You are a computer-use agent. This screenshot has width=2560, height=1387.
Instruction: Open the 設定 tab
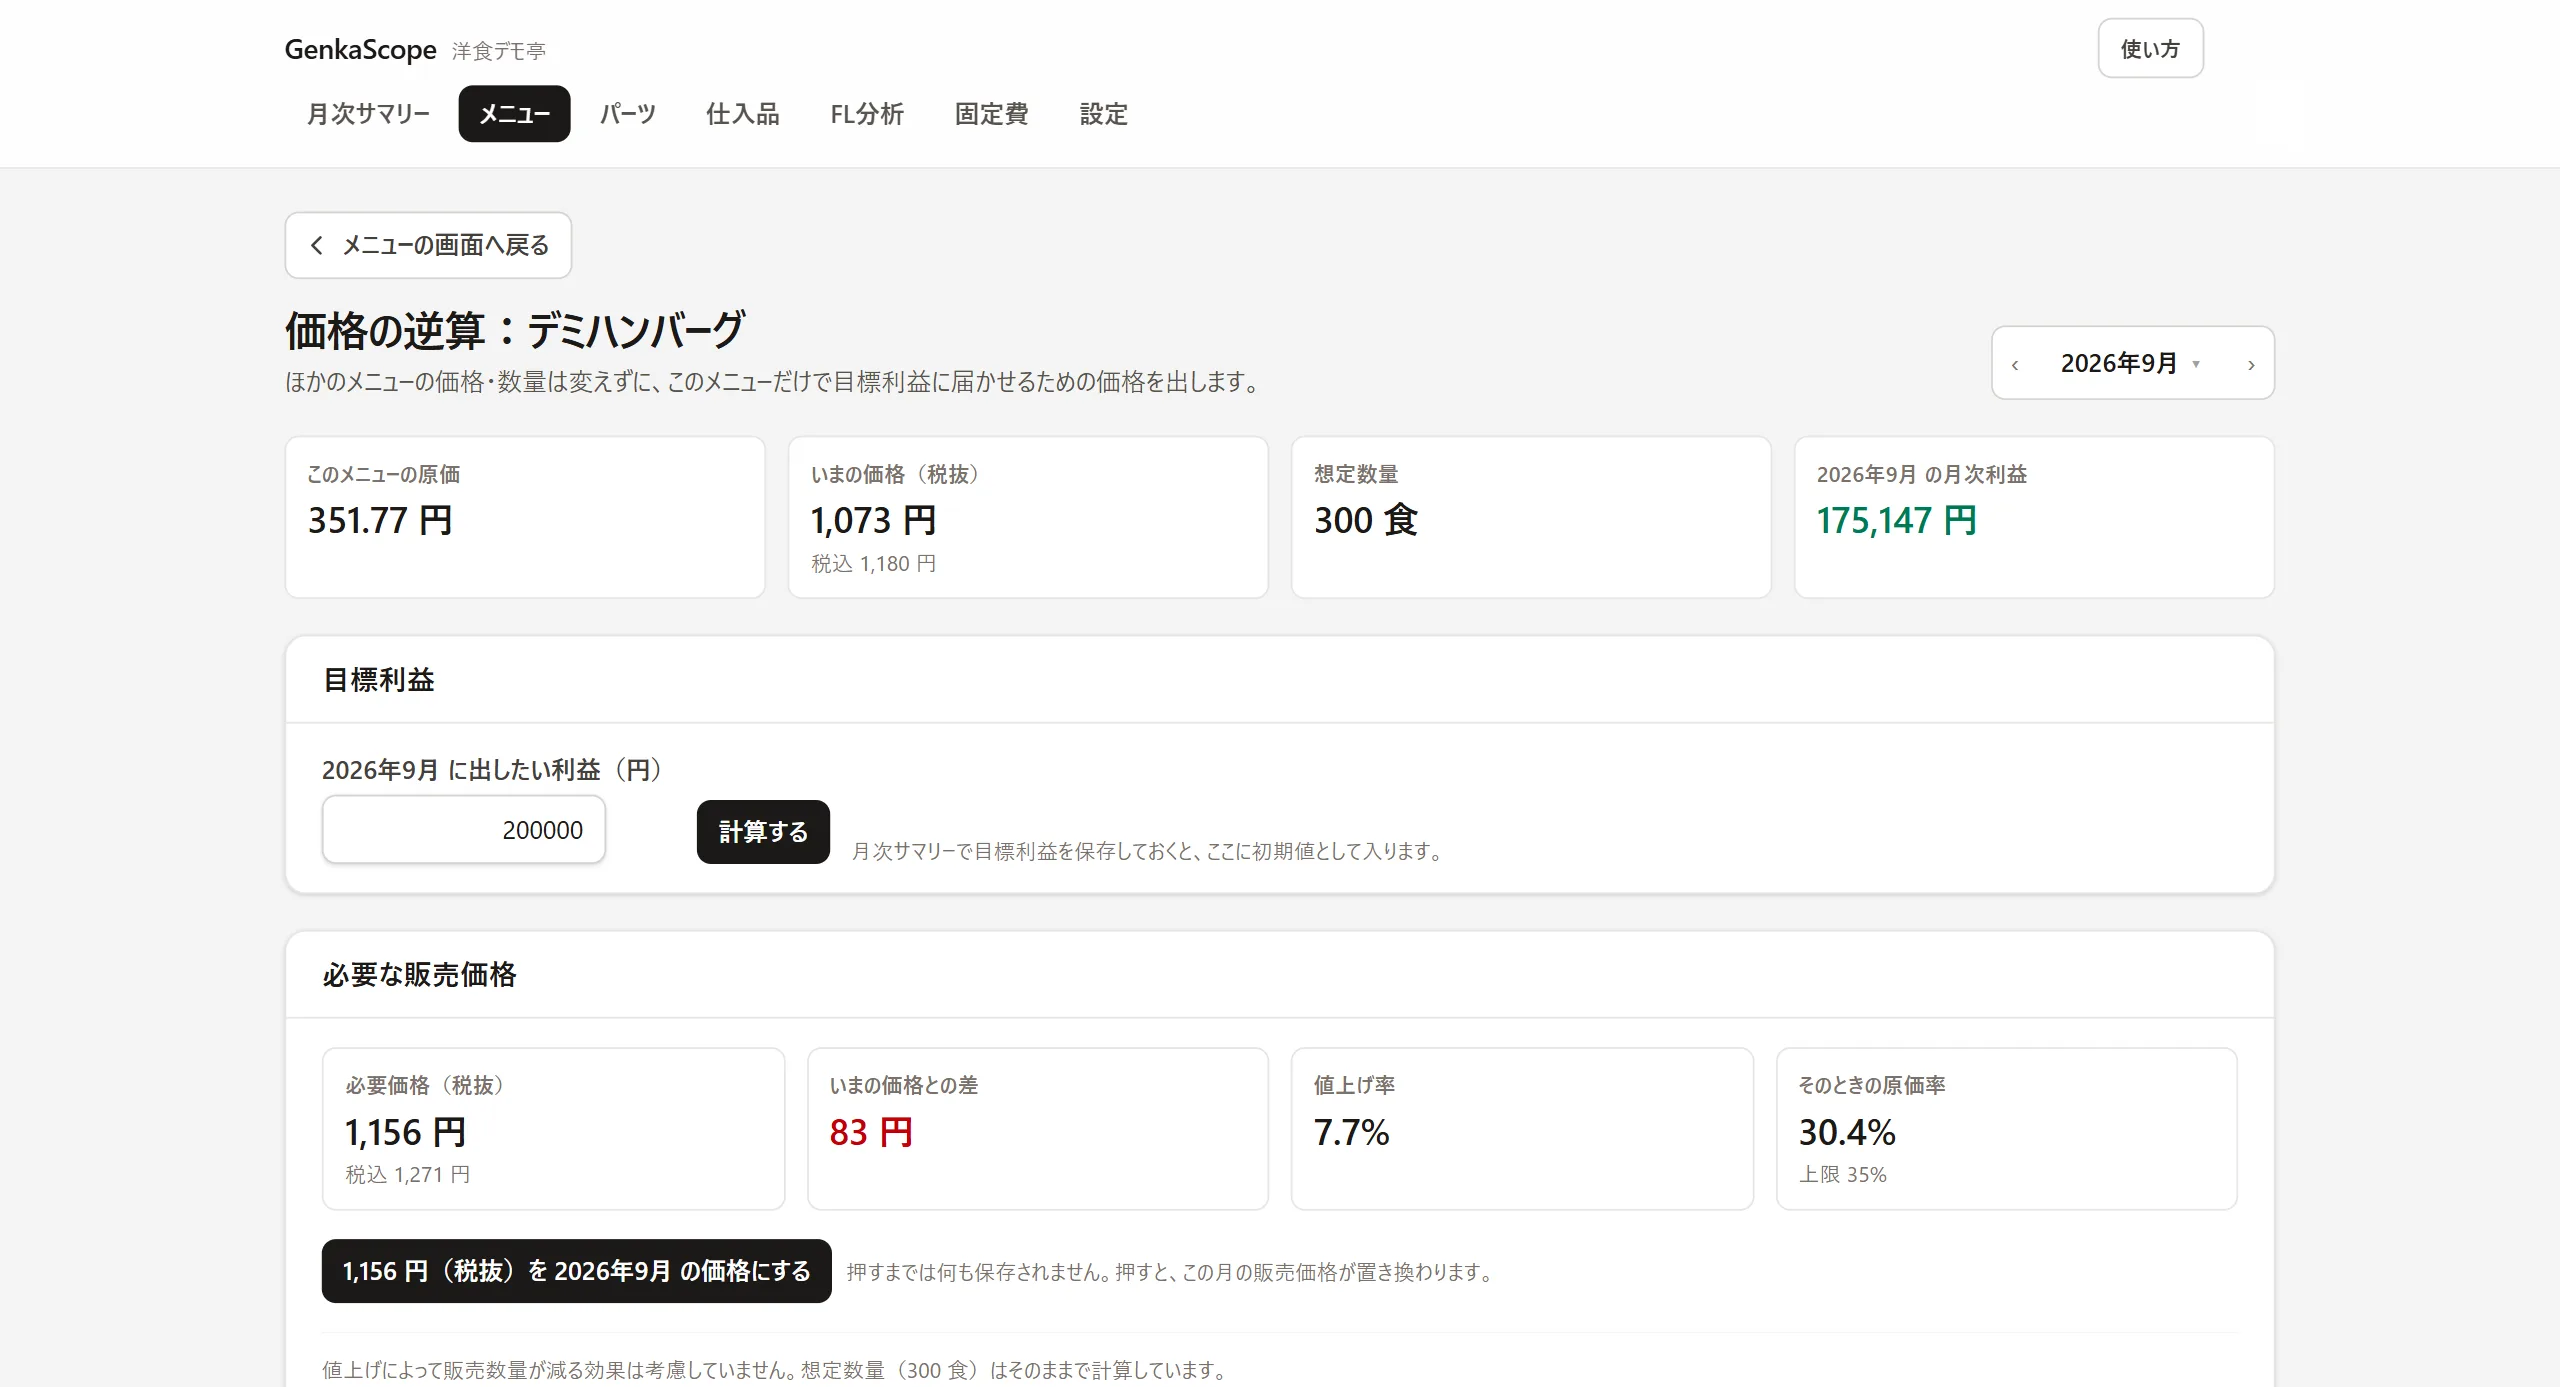tap(1103, 114)
